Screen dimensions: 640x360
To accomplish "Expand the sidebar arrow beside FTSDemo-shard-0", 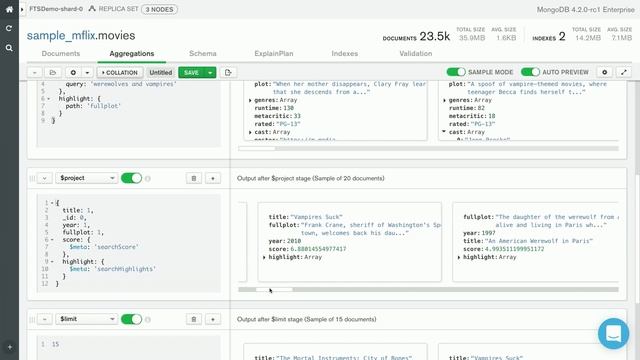I will [22, 9].
